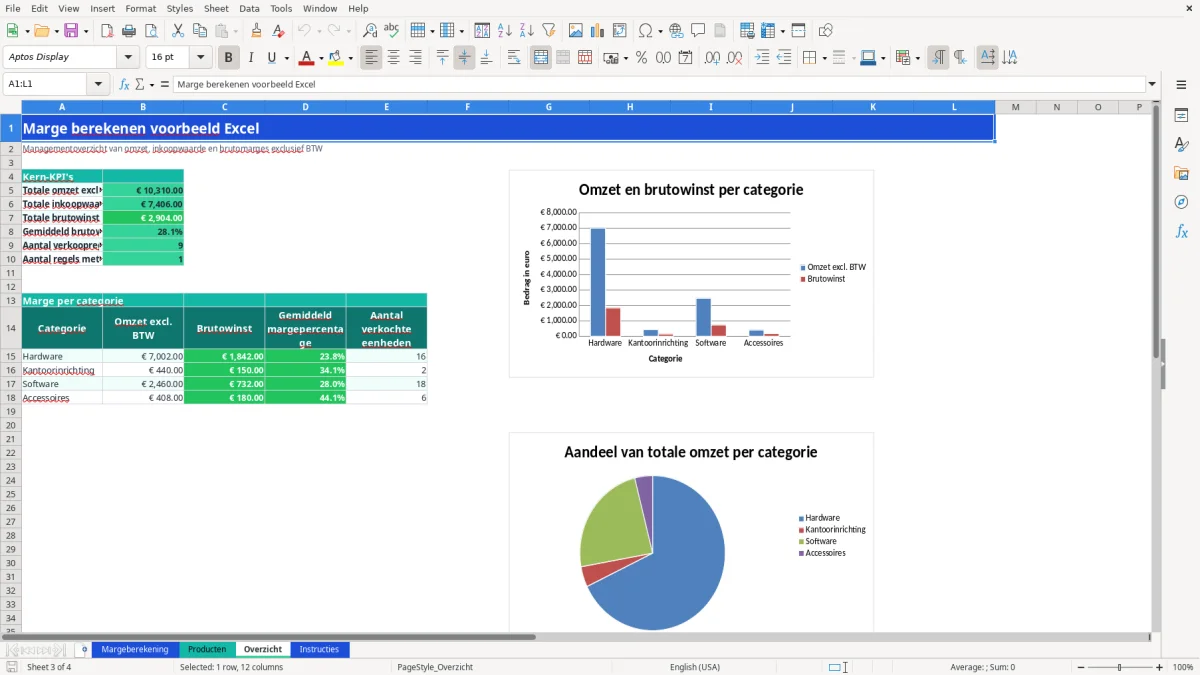
Task: Open the Format menu
Action: point(141,8)
